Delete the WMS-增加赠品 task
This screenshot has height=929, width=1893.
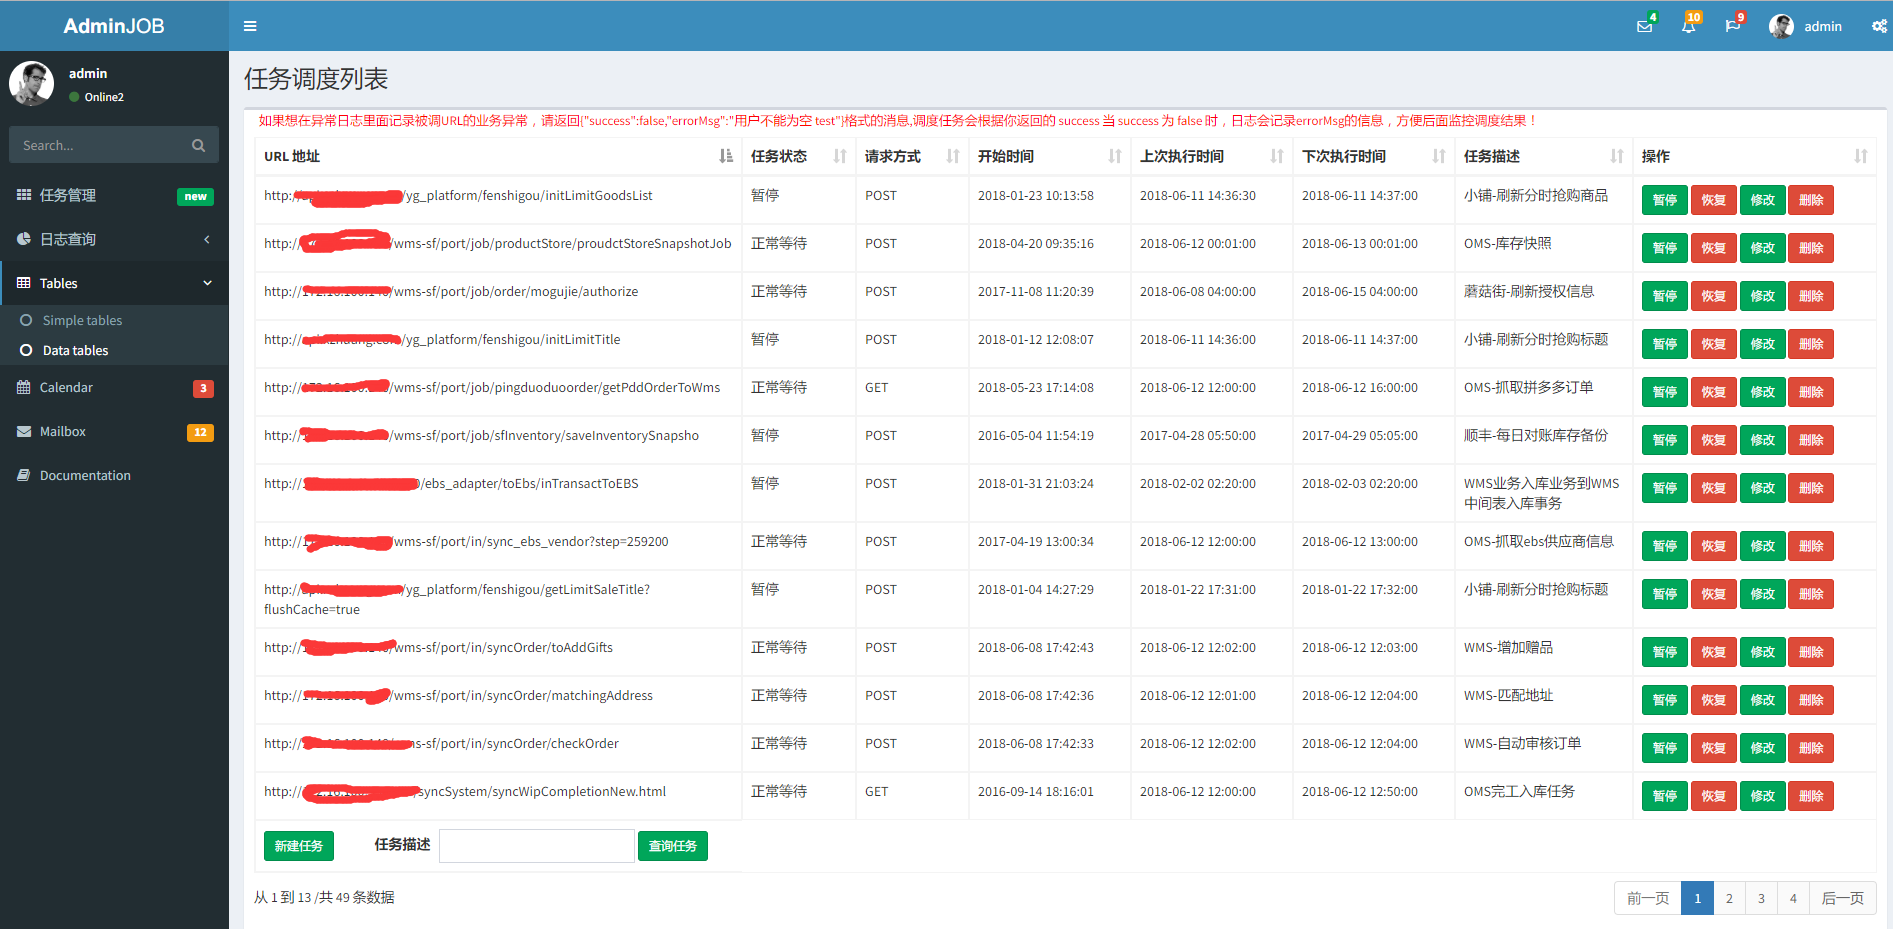pos(1811,652)
